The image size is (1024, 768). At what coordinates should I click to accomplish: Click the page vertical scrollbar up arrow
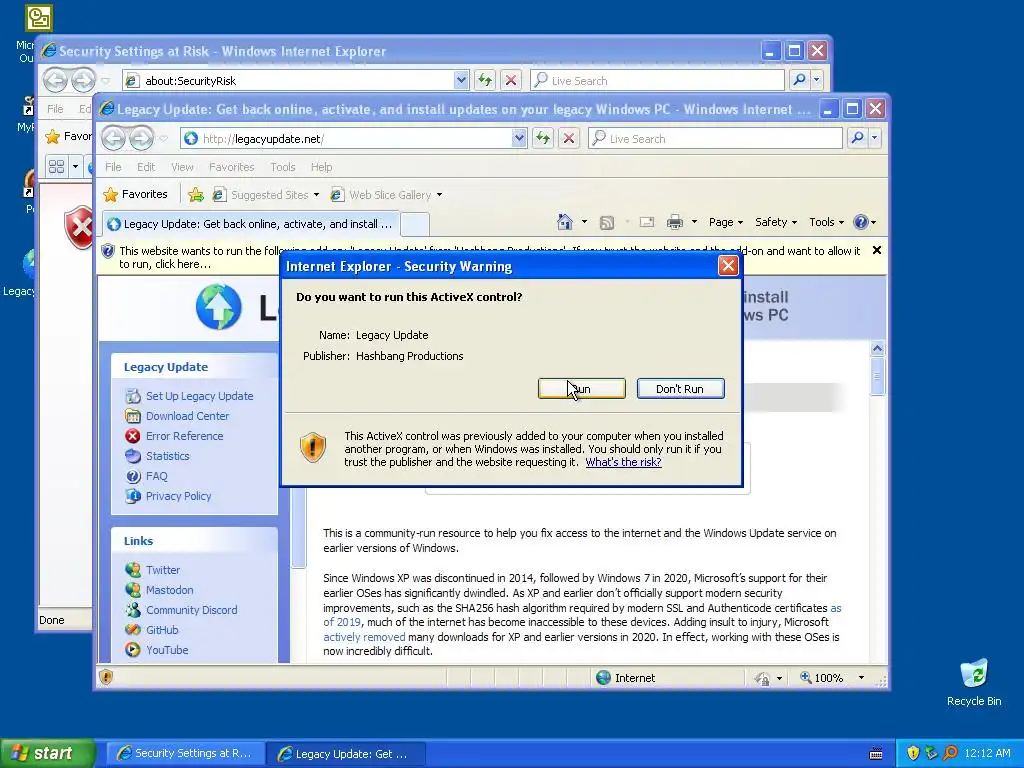[877, 348]
